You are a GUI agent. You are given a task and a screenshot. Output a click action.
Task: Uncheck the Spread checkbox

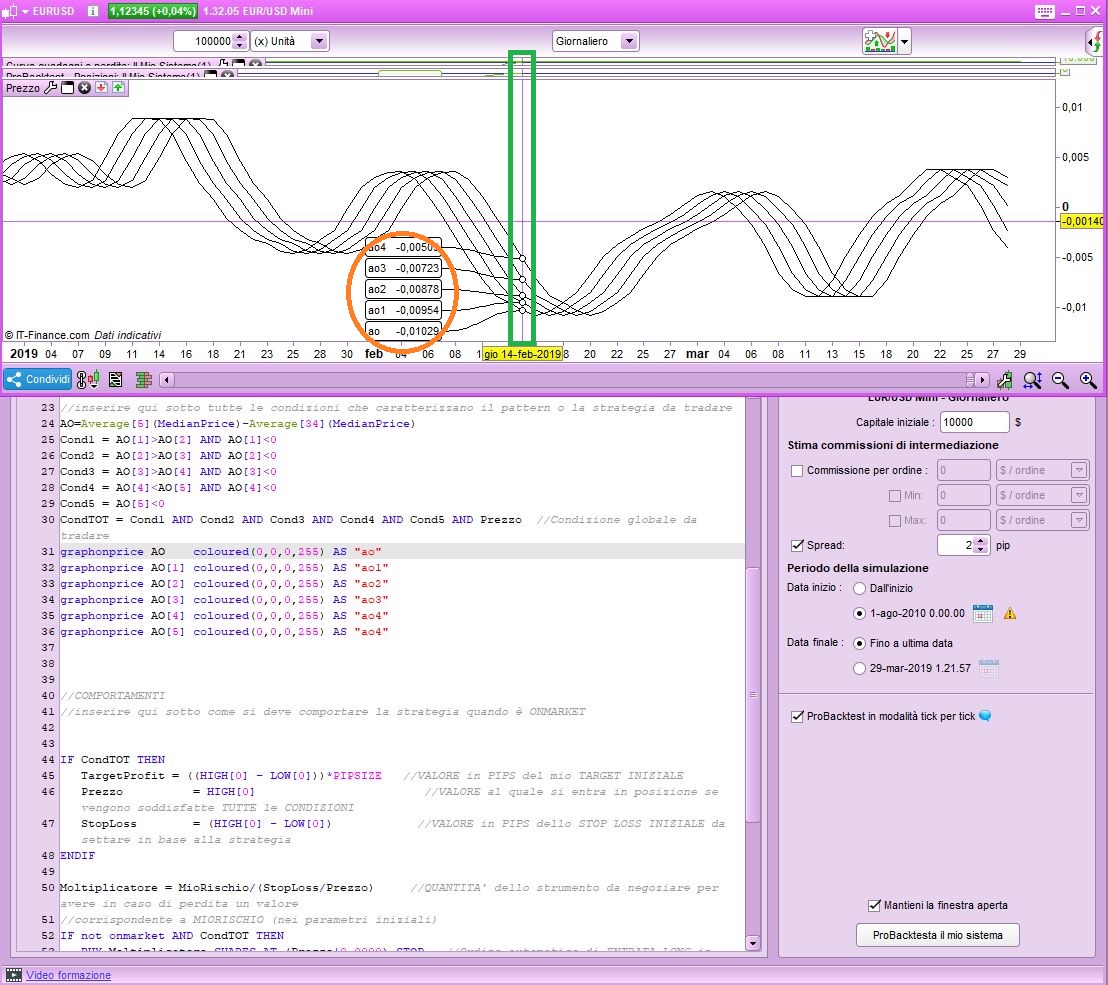click(x=797, y=545)
